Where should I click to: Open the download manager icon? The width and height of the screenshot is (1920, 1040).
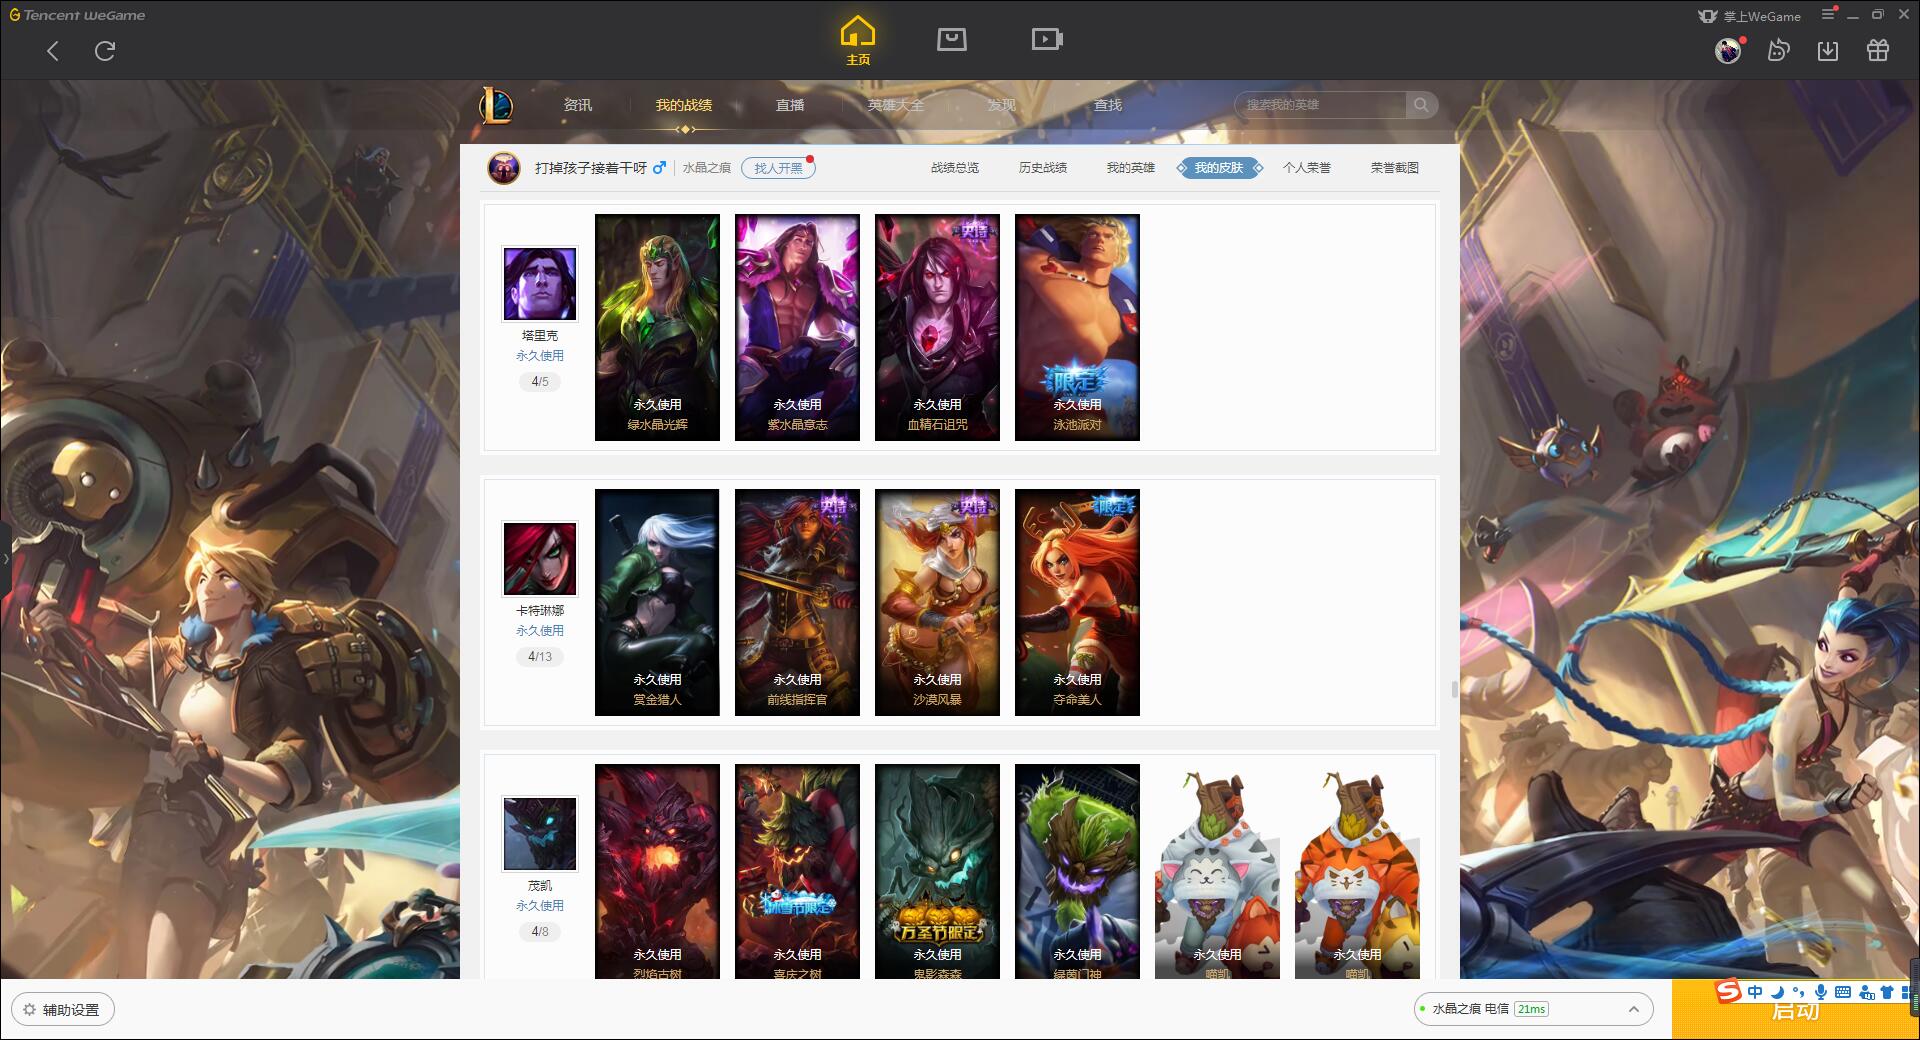(1828, 51)
